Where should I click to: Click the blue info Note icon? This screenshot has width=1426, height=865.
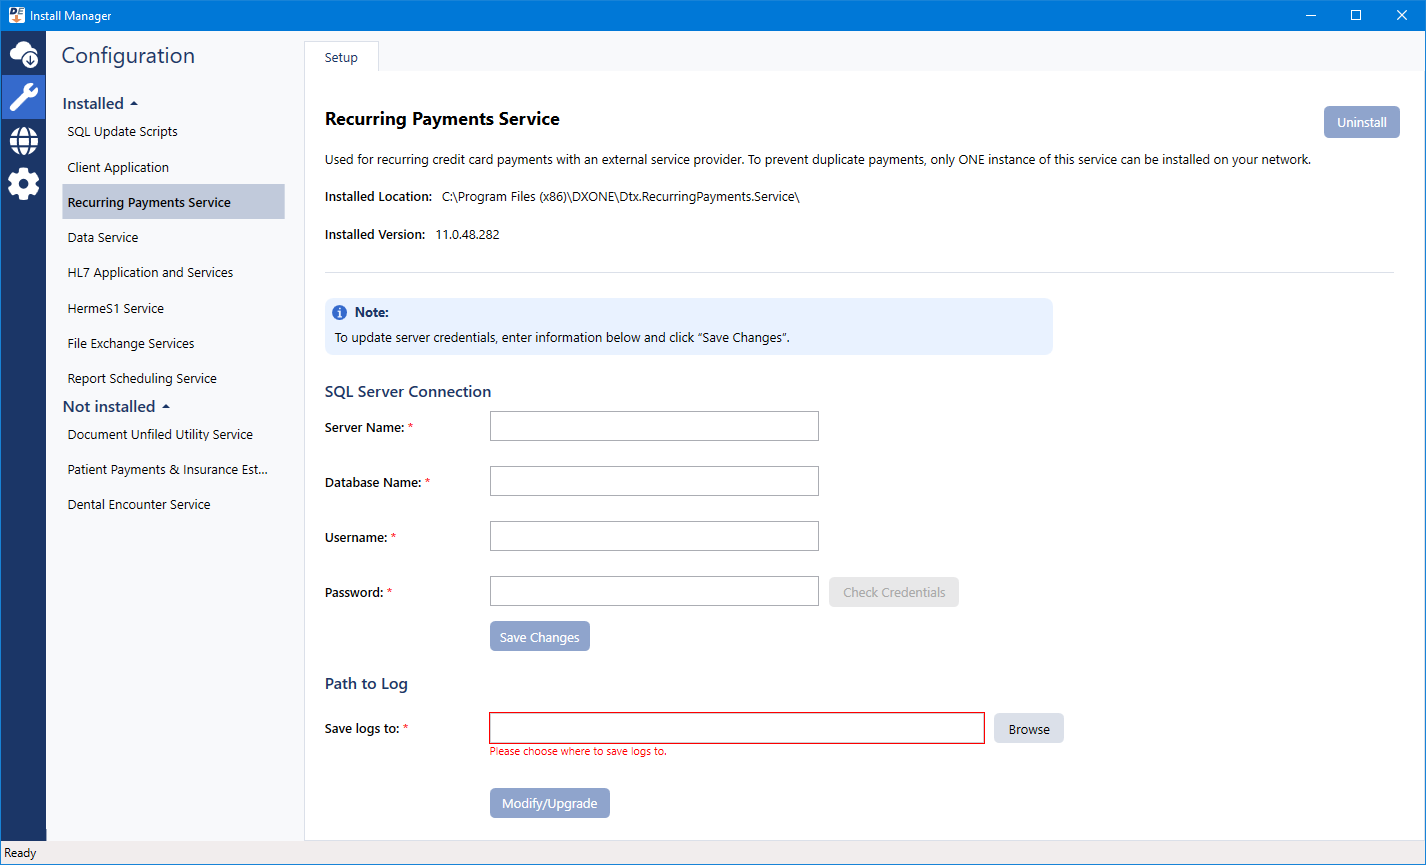click(340, 312)
